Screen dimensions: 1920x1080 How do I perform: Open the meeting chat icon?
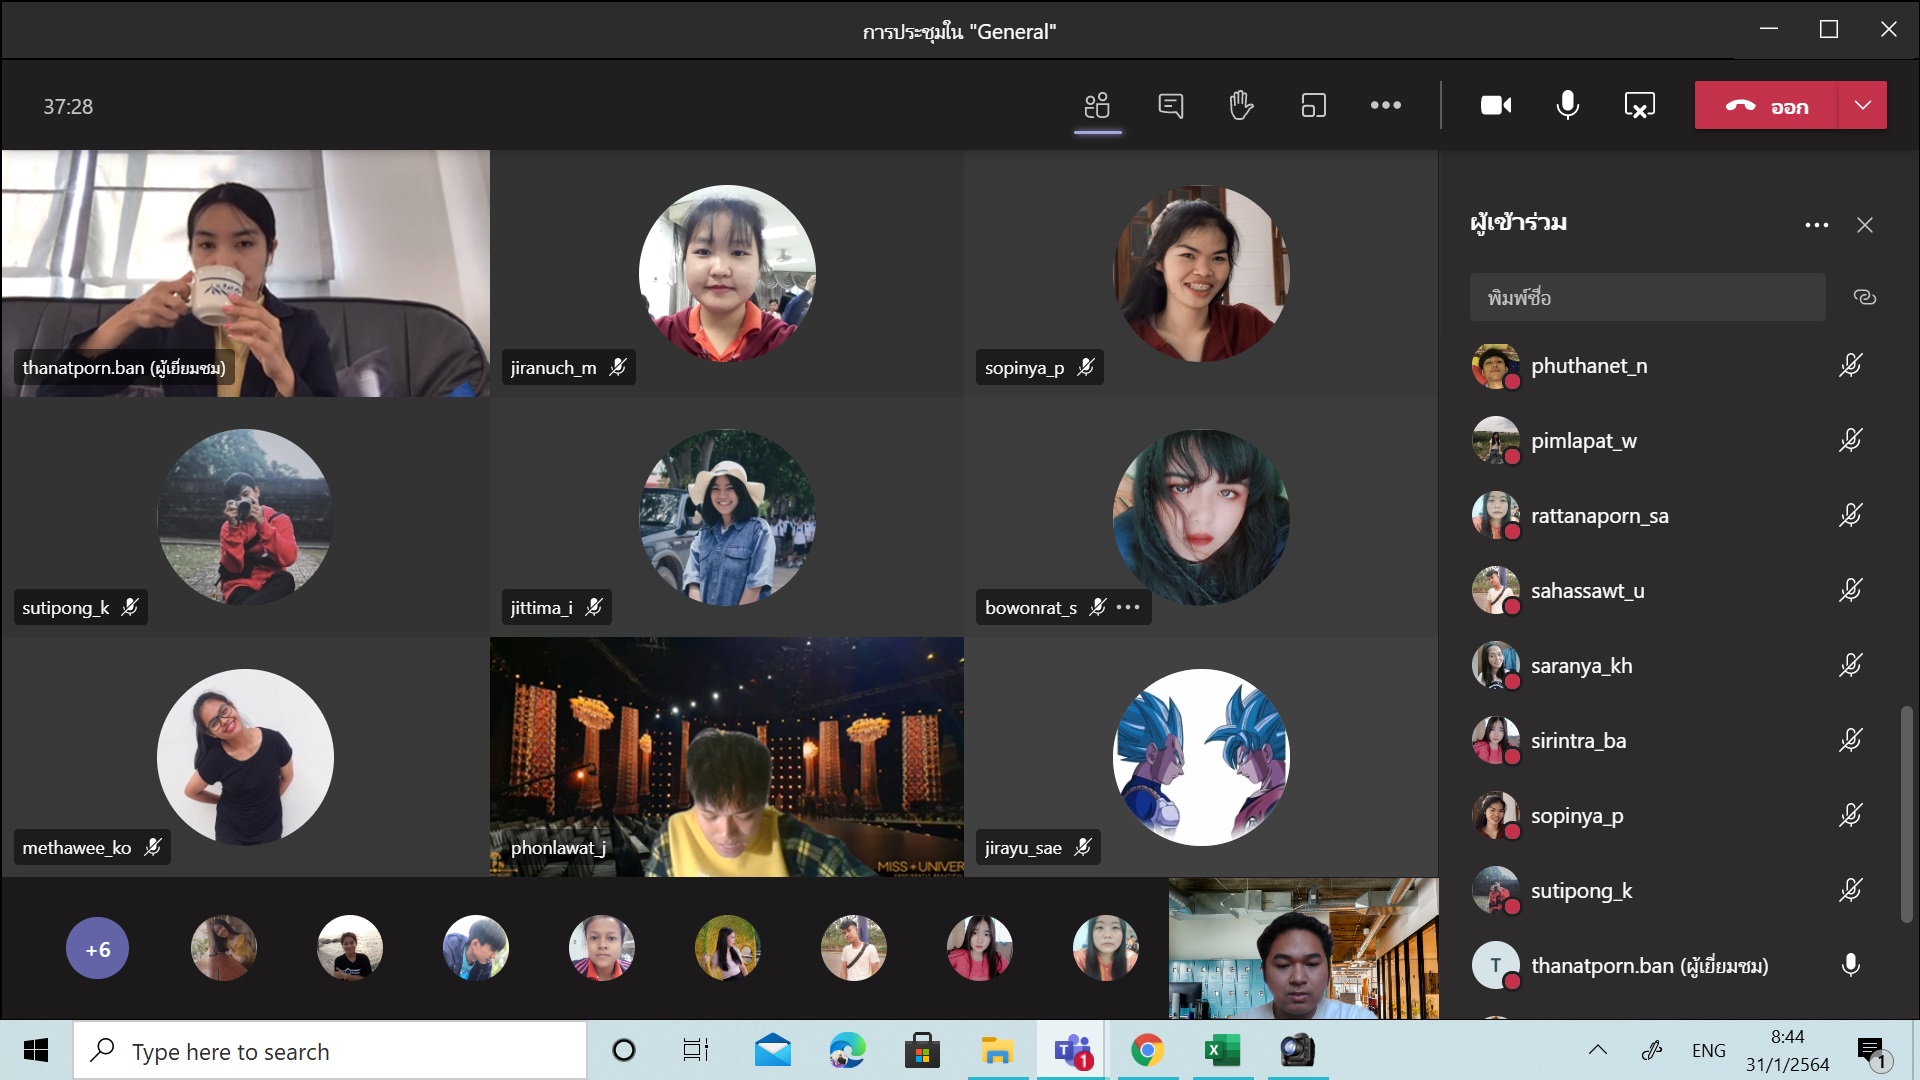[x=1170, y=105]
